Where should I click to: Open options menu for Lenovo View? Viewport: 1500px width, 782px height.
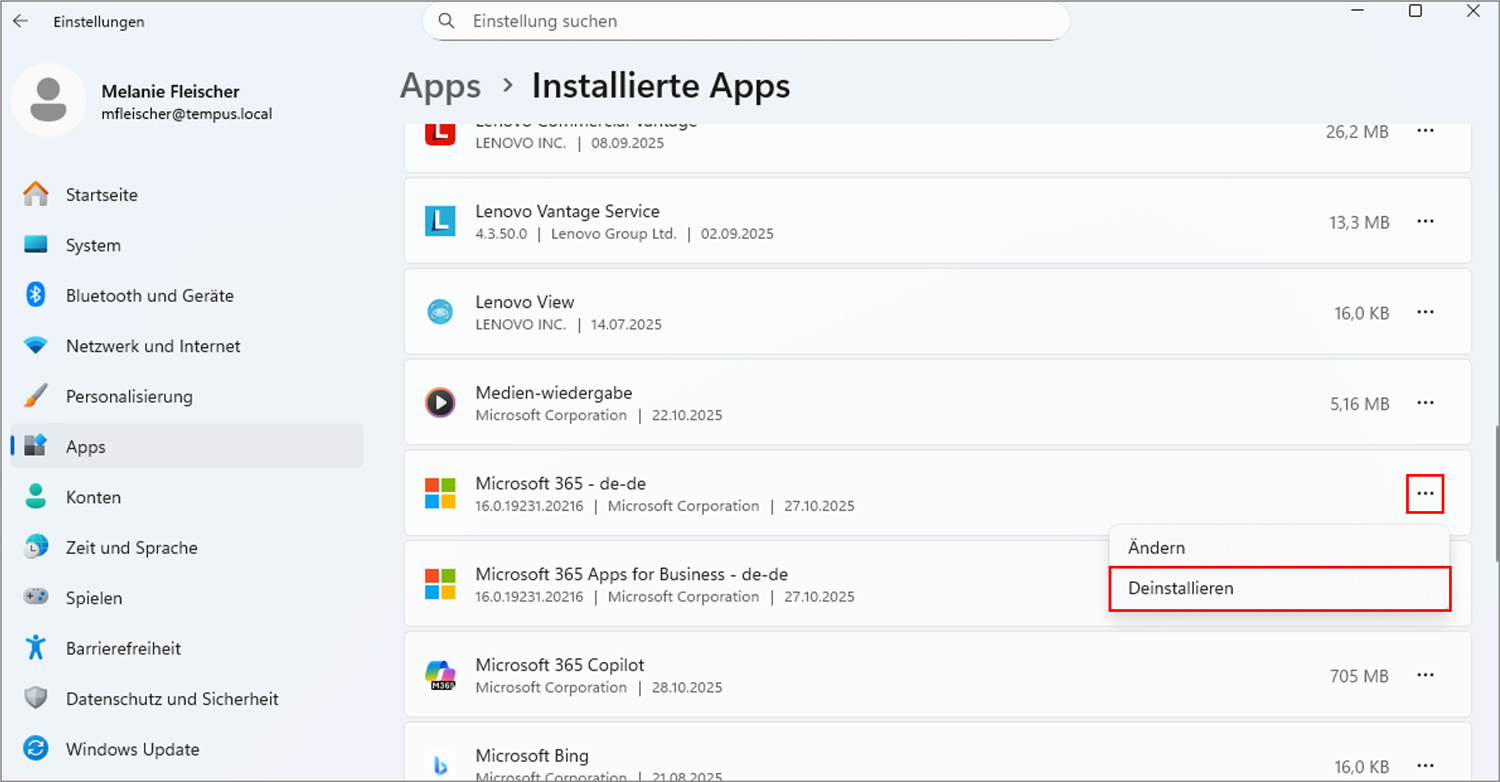point(1425,312)
